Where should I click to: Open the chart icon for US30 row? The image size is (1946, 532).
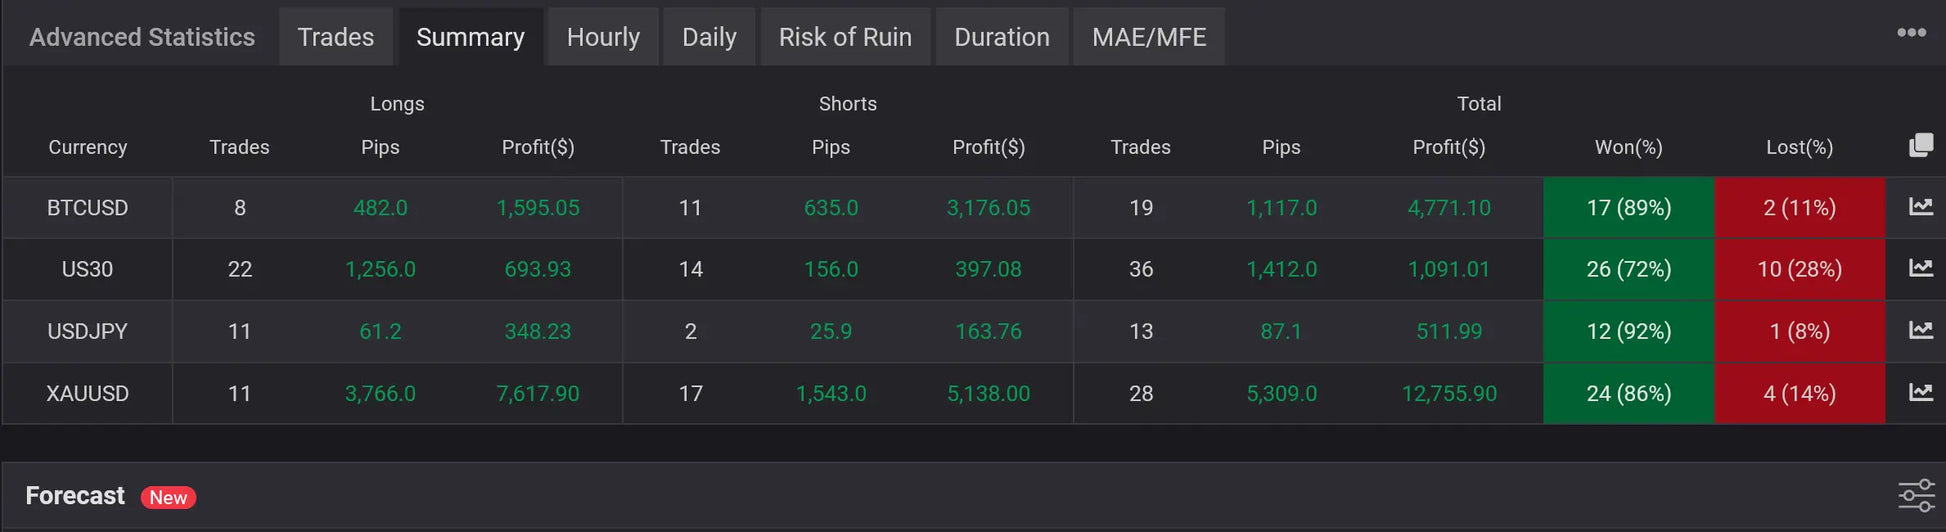tap(1921, 268)
